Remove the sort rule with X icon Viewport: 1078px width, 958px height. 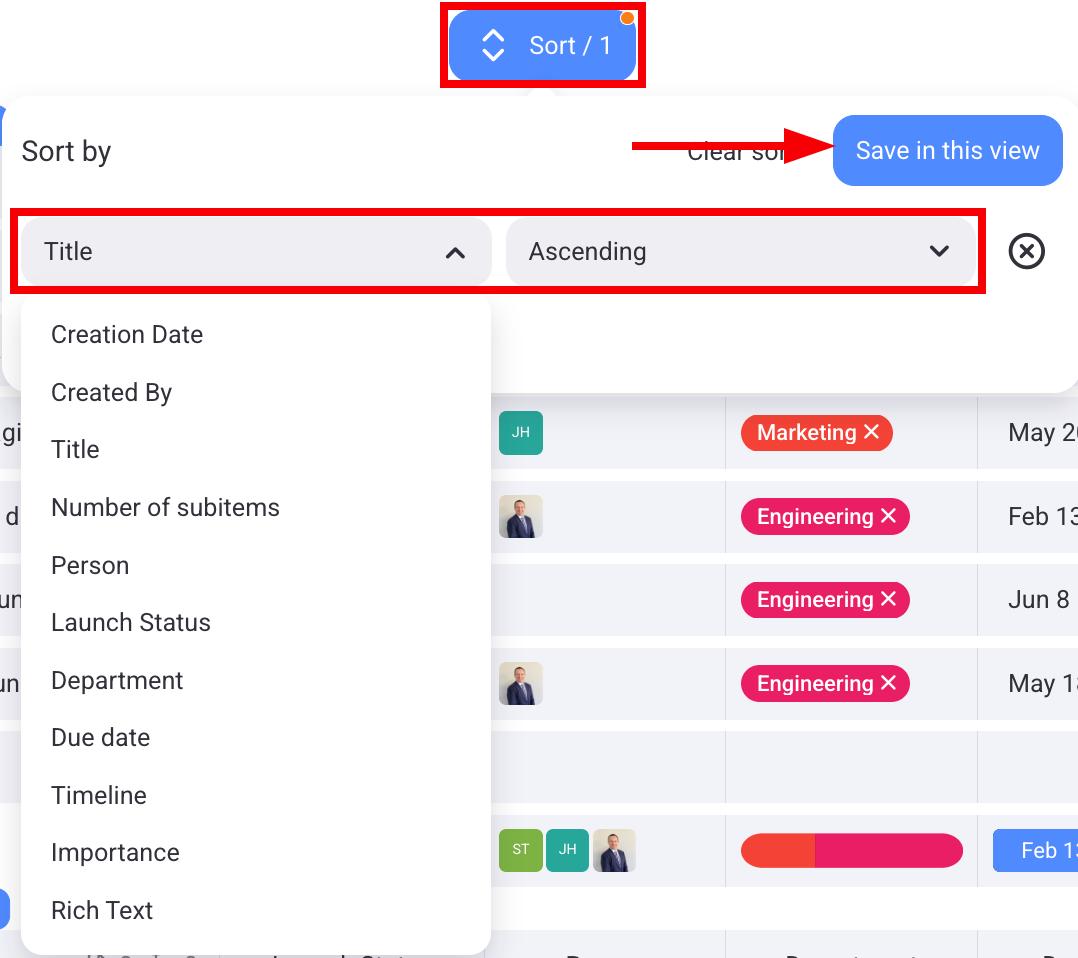(1026, 251)
